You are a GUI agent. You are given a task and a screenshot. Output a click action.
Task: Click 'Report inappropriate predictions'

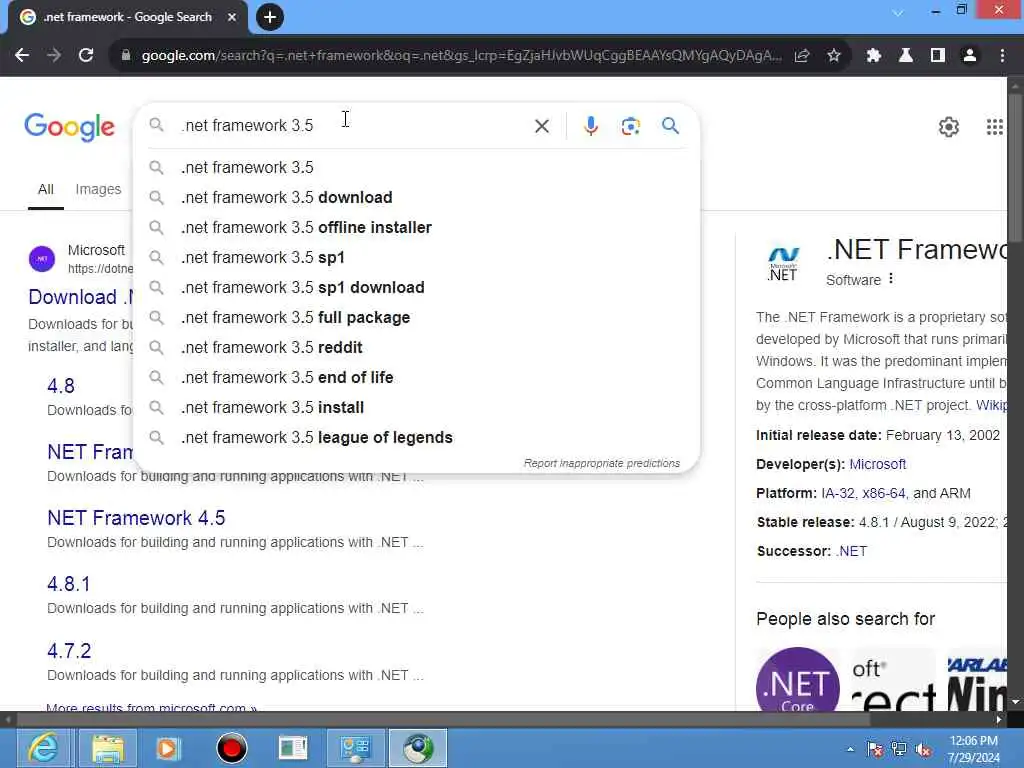click(x=601, y=463)
